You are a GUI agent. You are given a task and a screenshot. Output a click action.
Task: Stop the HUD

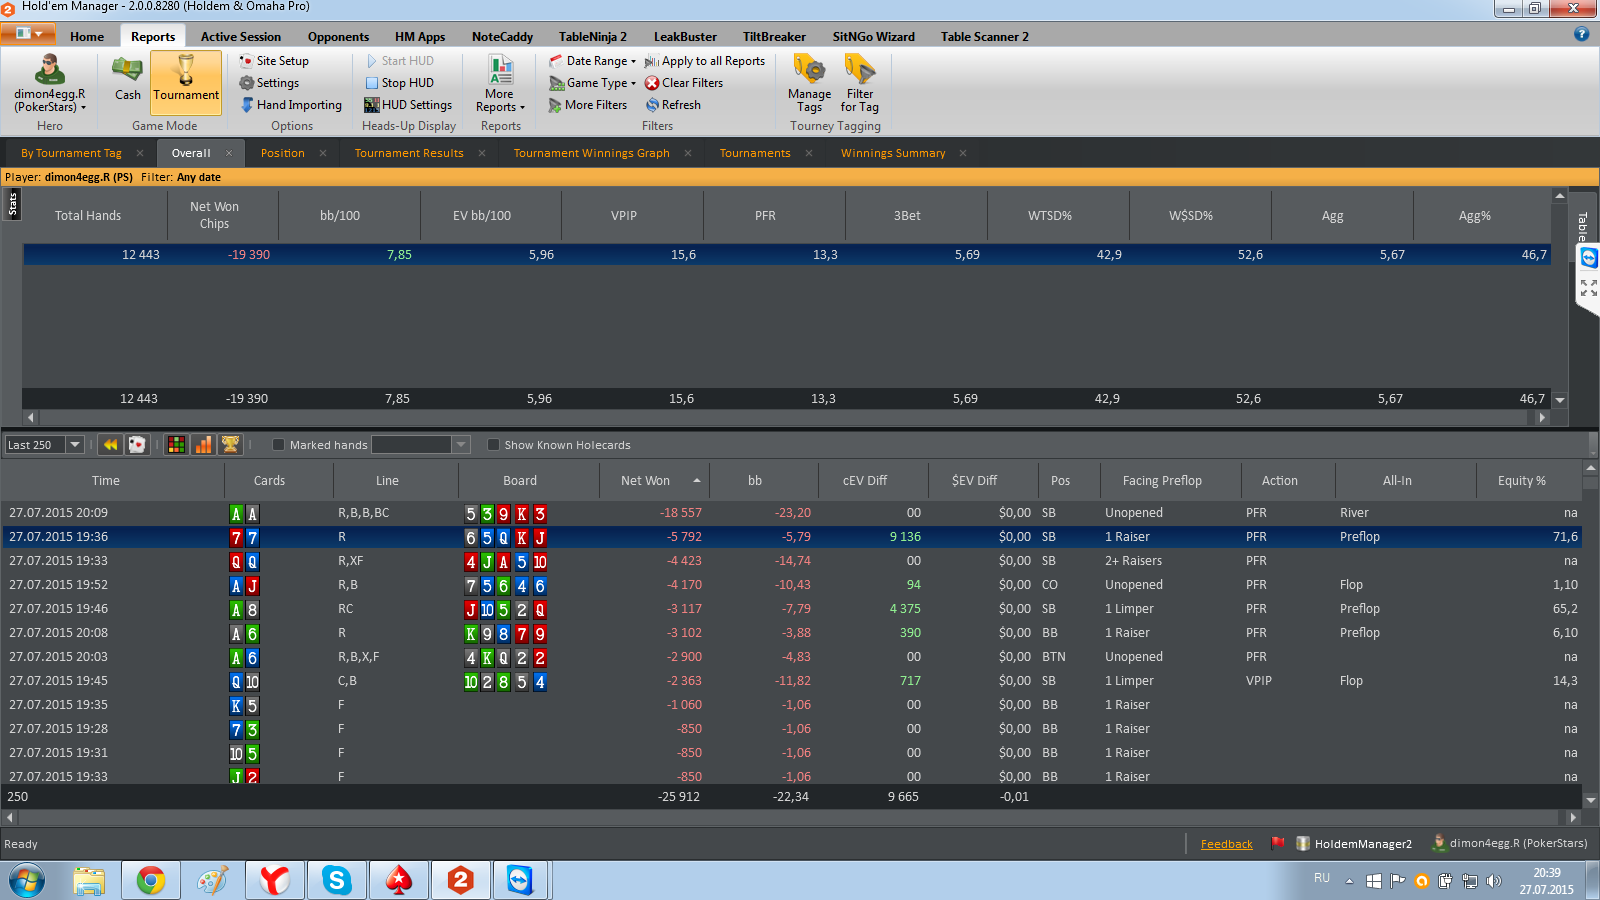tap(399, 83)
